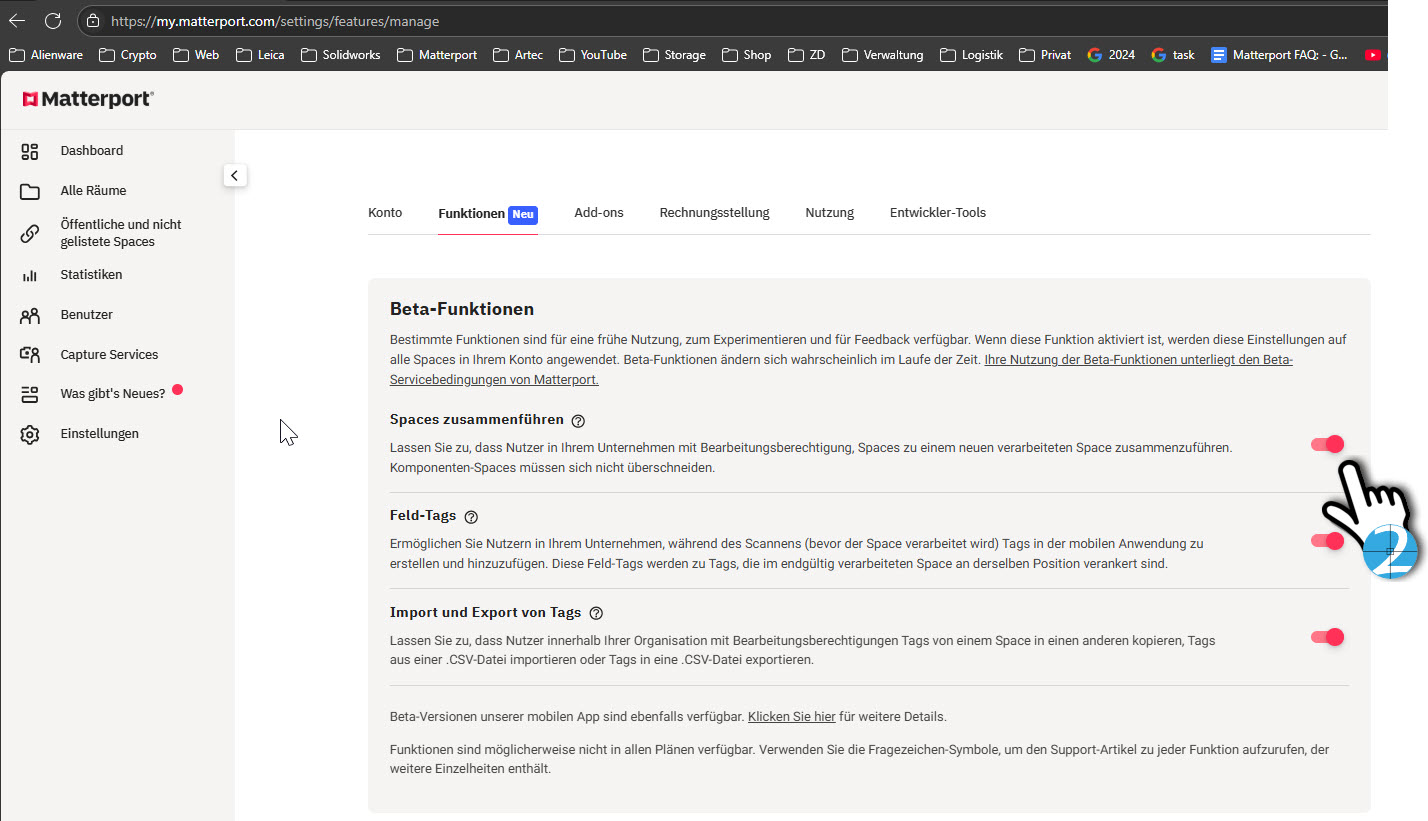
Task: Click the 'Spaces zusammenführen' heading text
Action: 477,420
